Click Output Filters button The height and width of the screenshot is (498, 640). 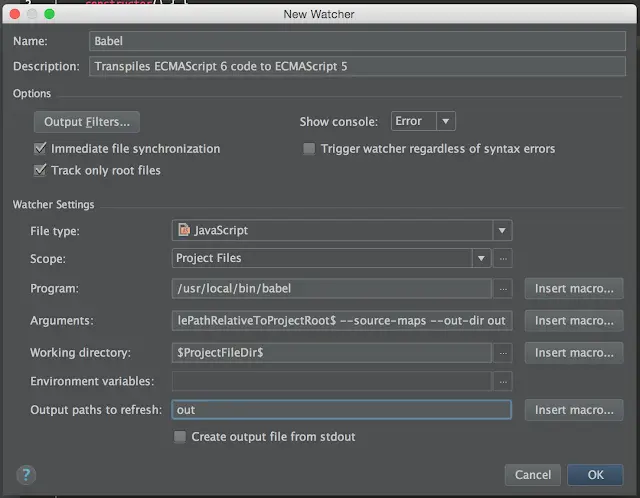(87, 122)
